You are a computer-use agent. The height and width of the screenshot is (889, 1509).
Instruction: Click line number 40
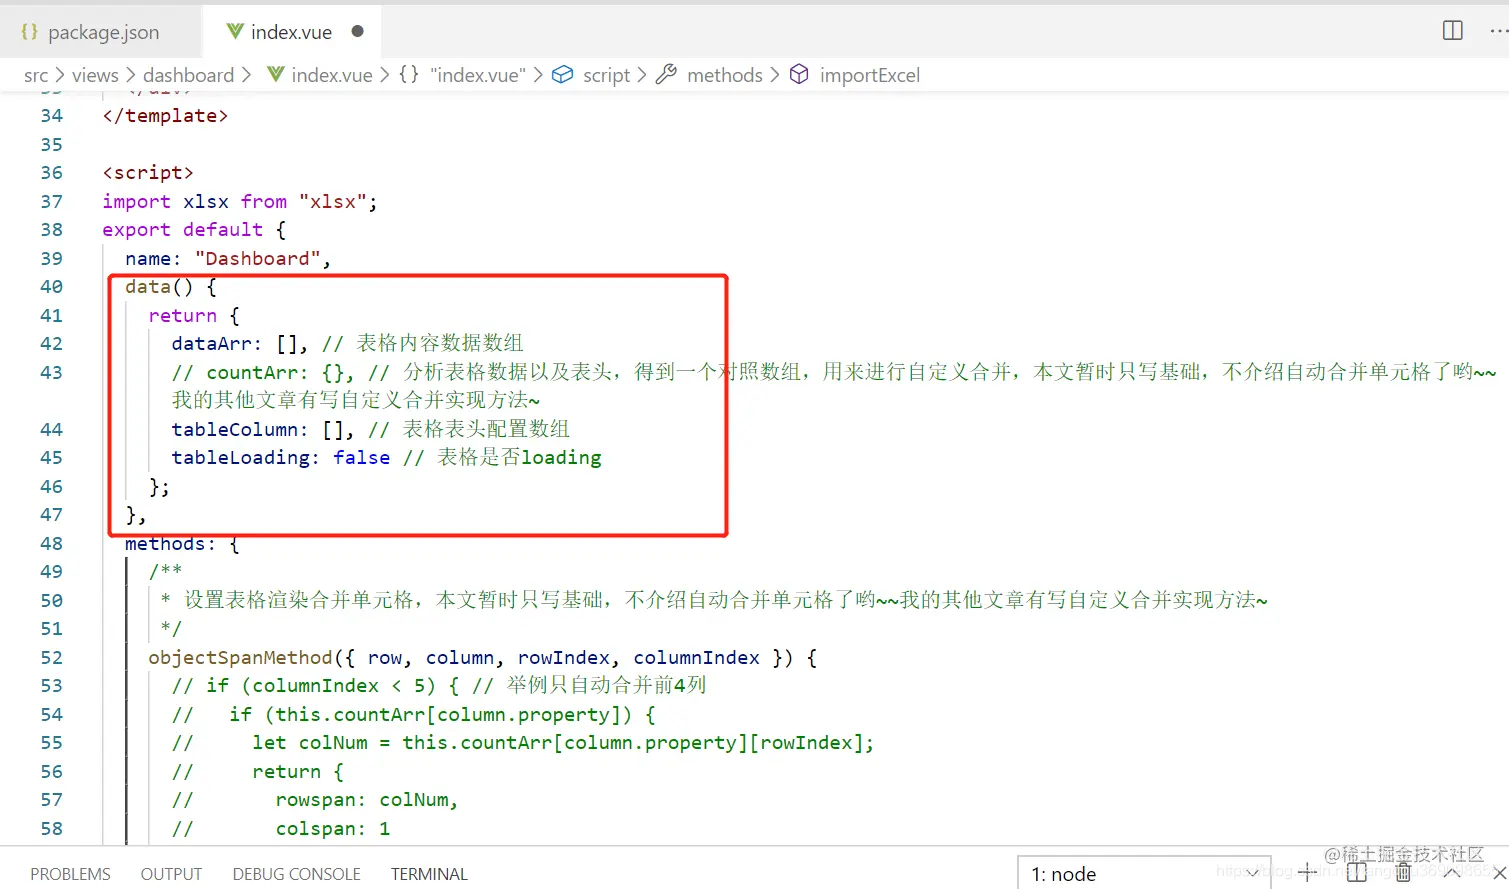51,287
